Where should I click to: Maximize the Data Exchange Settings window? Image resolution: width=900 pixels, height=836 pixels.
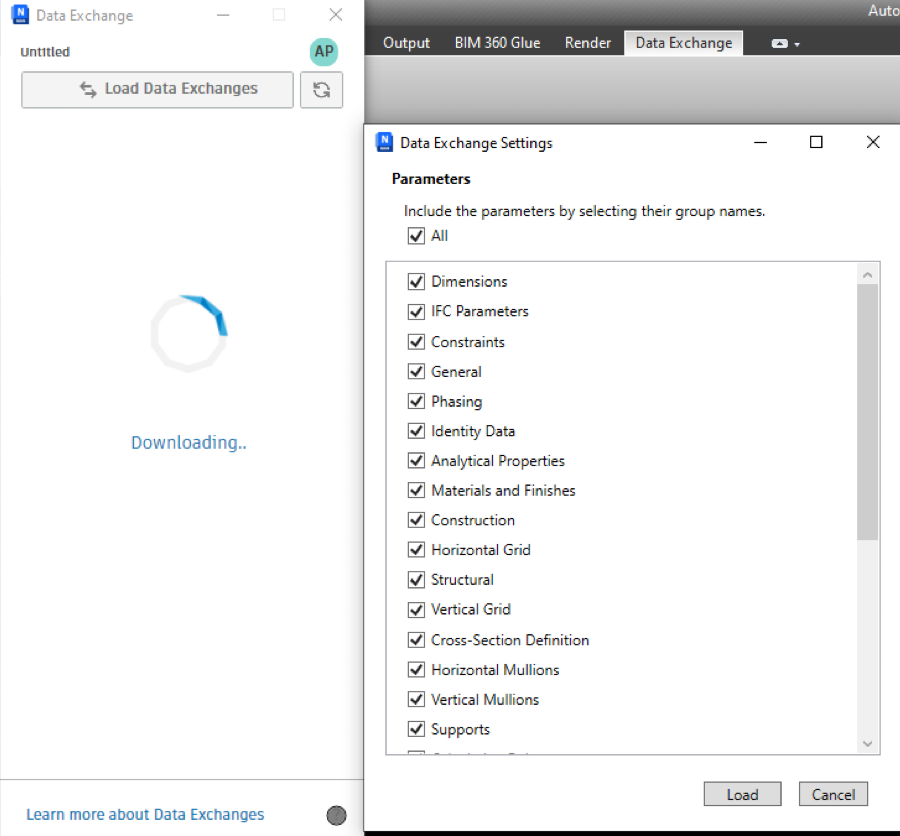[x=816, y=142]
